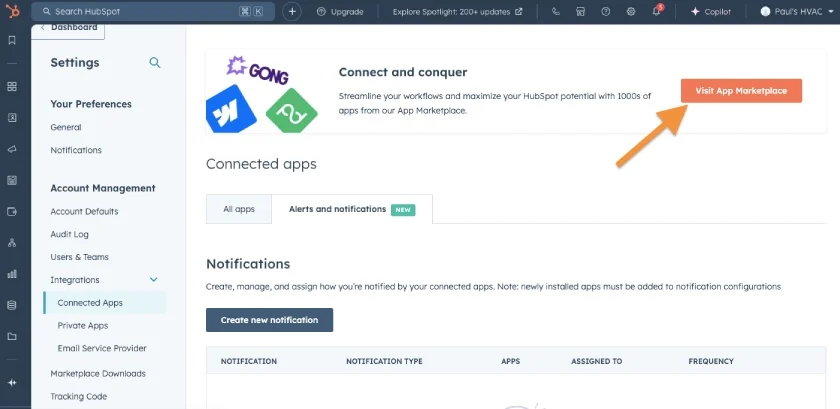
Task: Open the Reporting bar chart icon
Action: (x=12, y=274)
